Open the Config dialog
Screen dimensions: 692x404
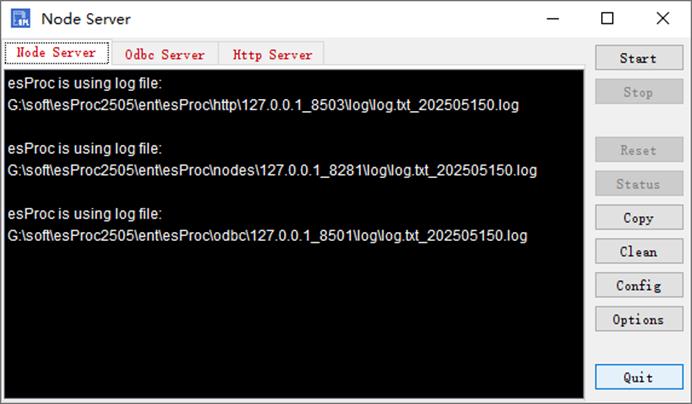point(639,286)
